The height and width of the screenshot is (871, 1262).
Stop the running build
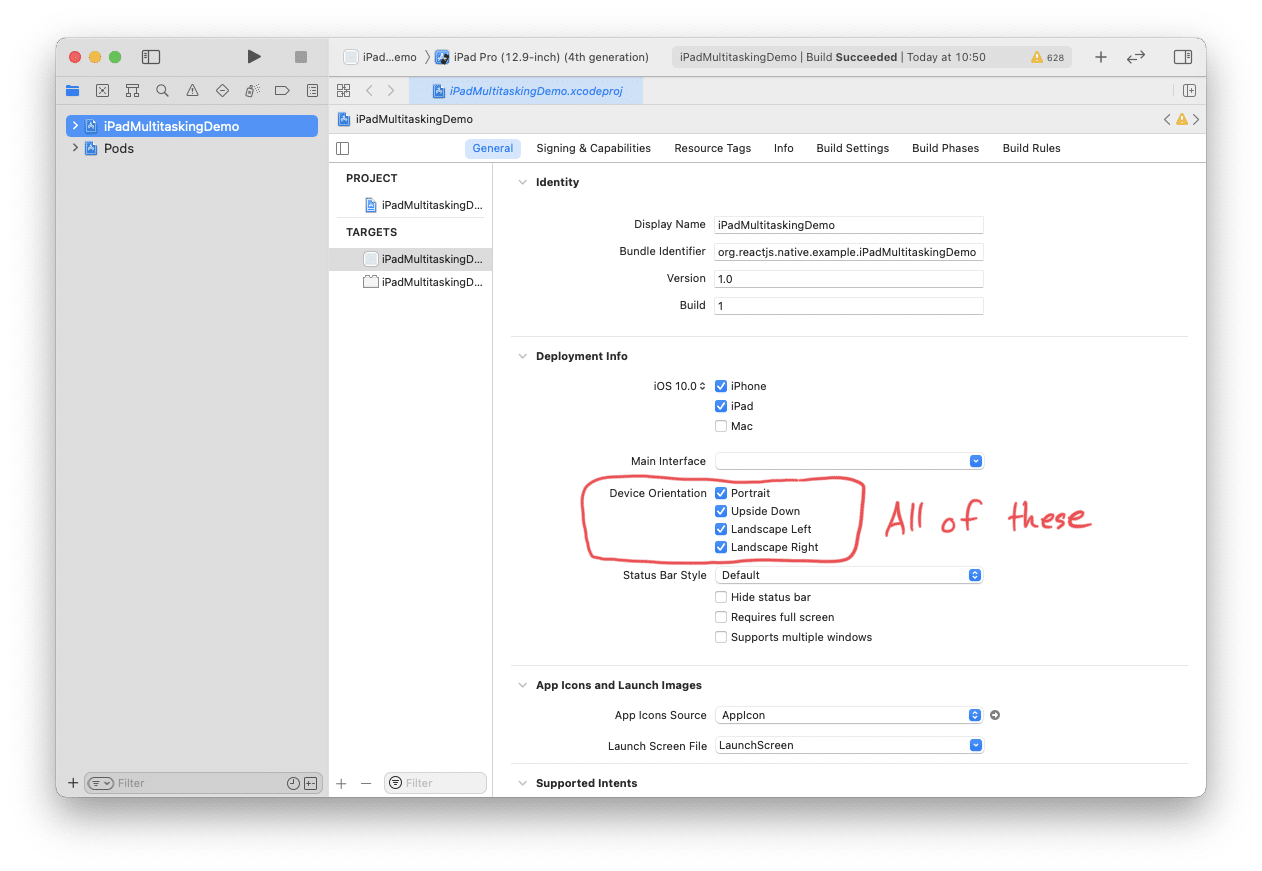(301, 57)
